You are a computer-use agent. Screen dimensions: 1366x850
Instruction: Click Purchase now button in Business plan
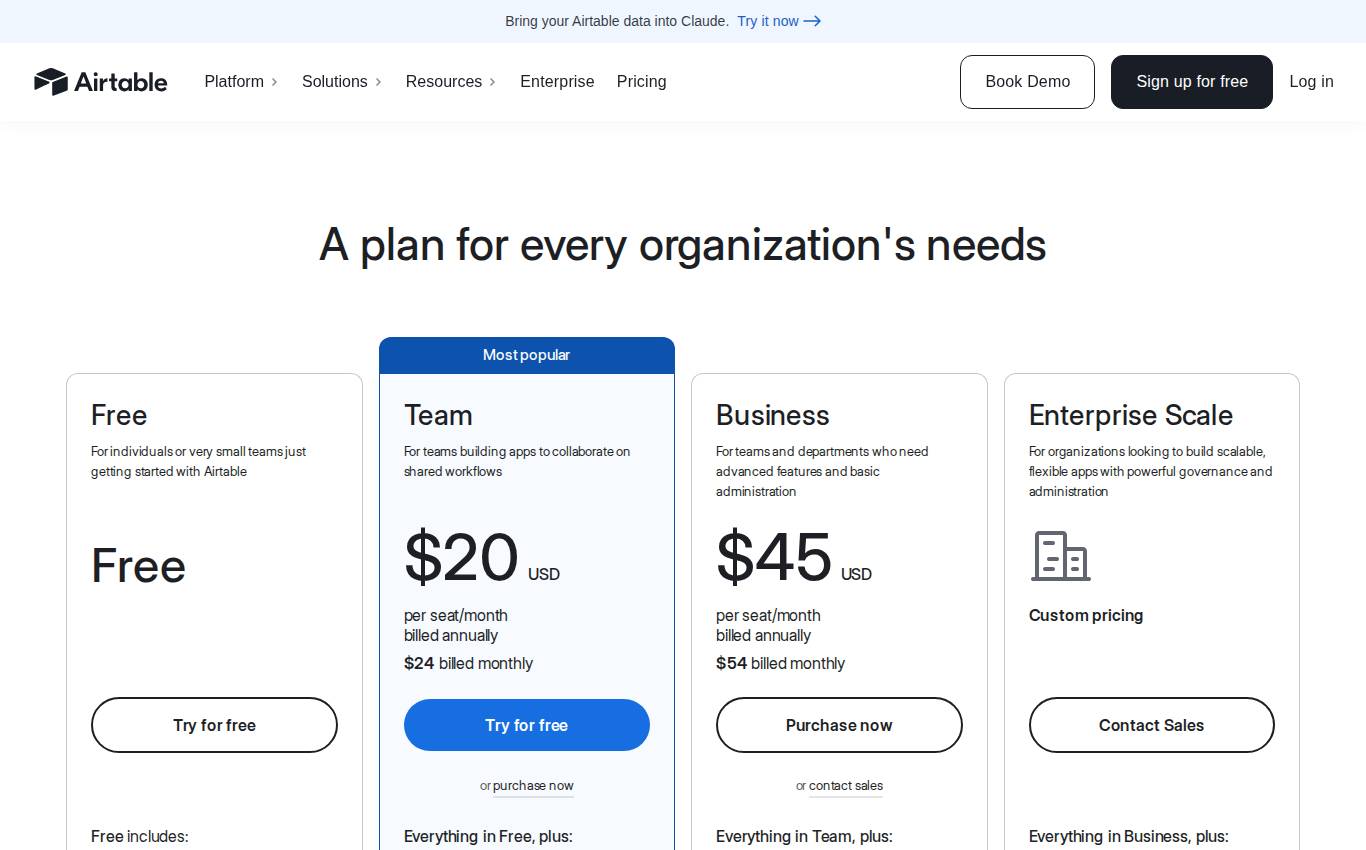(x=839, y=725)
